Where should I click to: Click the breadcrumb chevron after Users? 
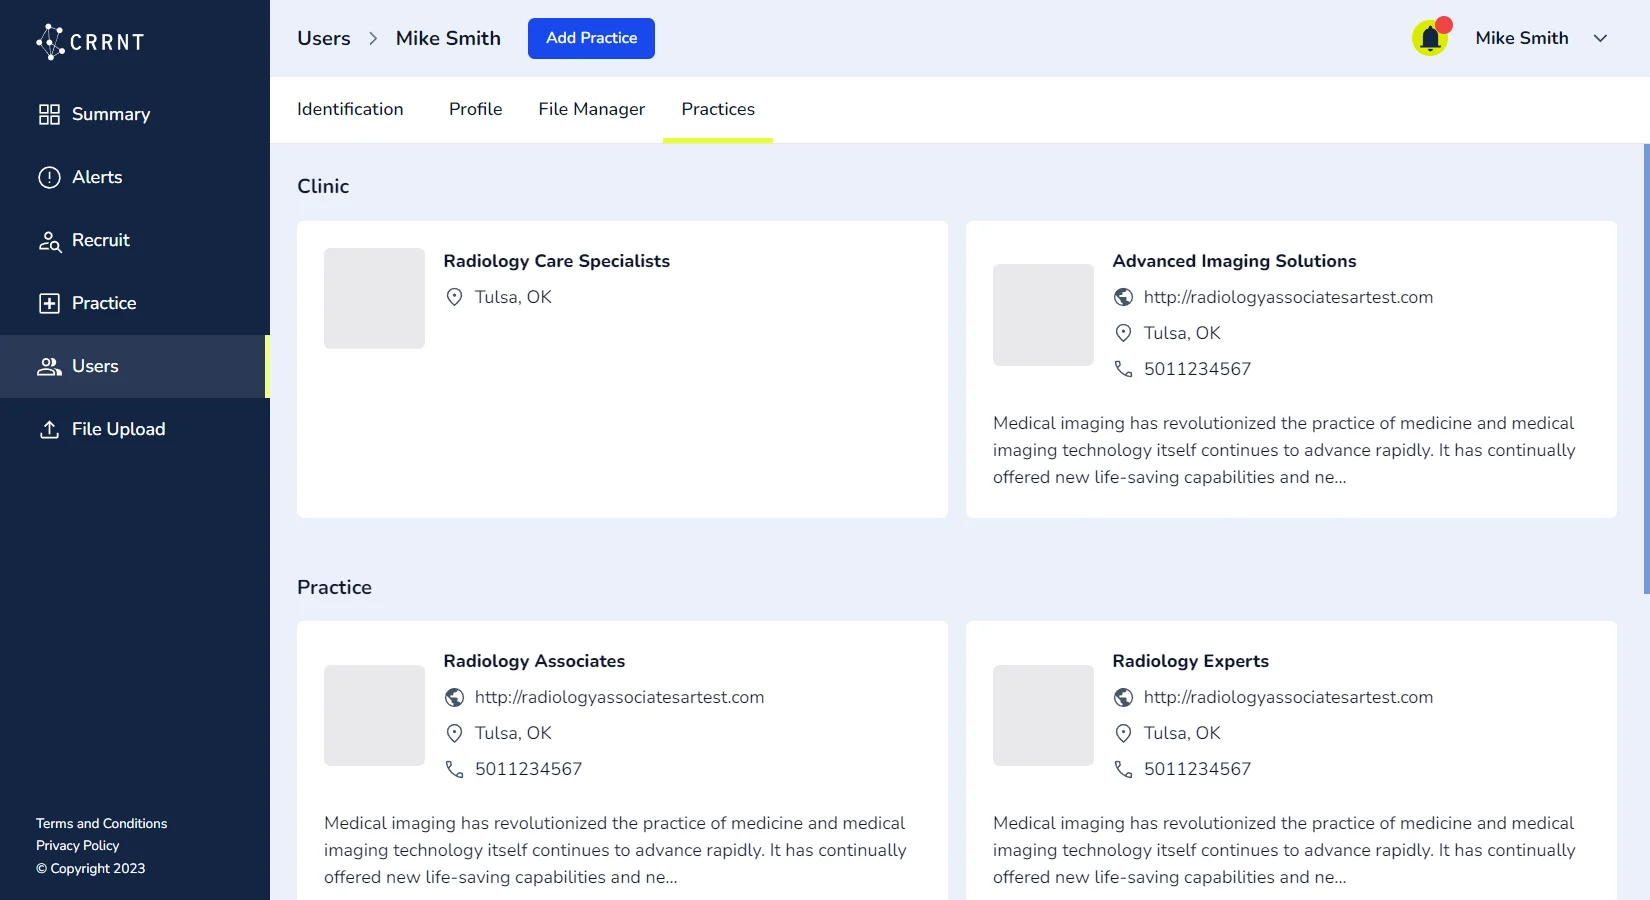coord(373,39)
